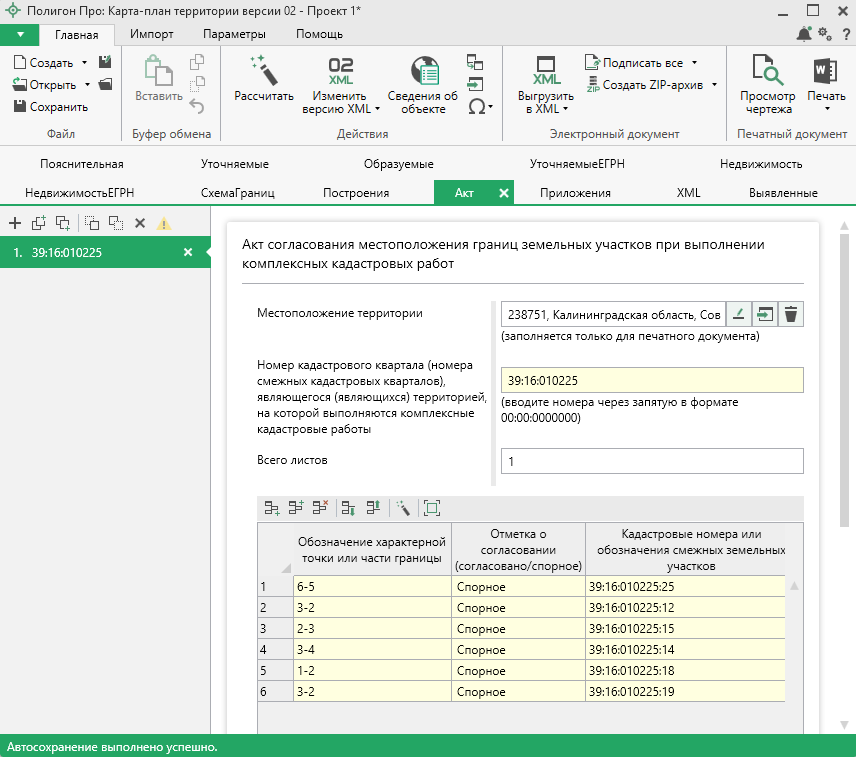The image size is (856, 757).
Task: Click fullscreen table icon in table toolbar
Action: coord(432,508)
